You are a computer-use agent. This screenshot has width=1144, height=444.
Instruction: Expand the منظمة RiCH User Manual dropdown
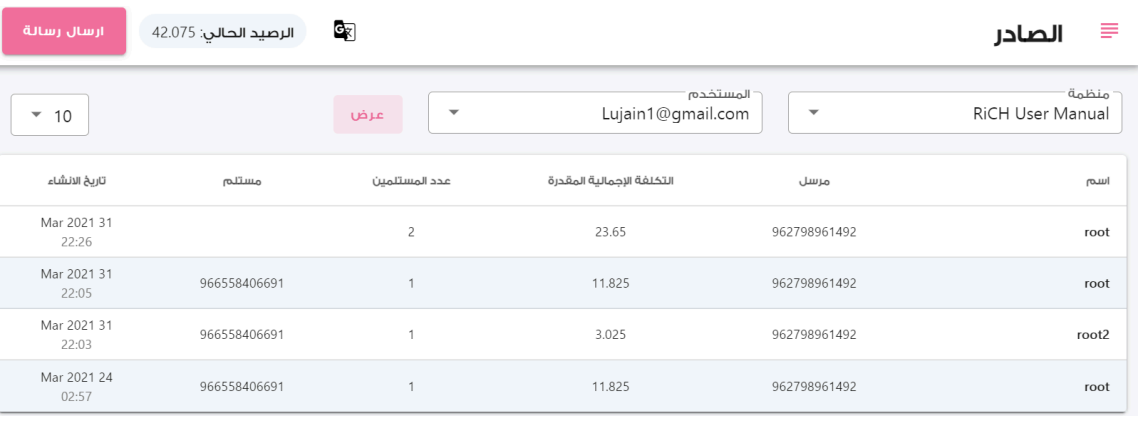[955, 113]
